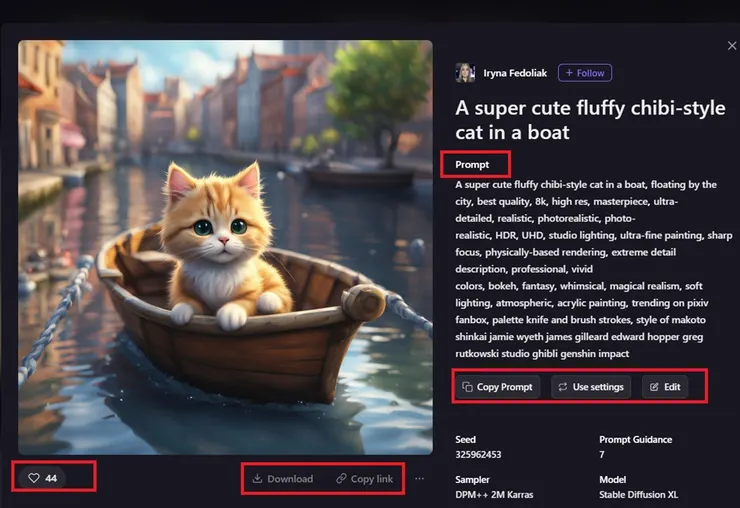740x508 pixels.
Task: Open the three-dot more options menu
Action: click(420, 479)
